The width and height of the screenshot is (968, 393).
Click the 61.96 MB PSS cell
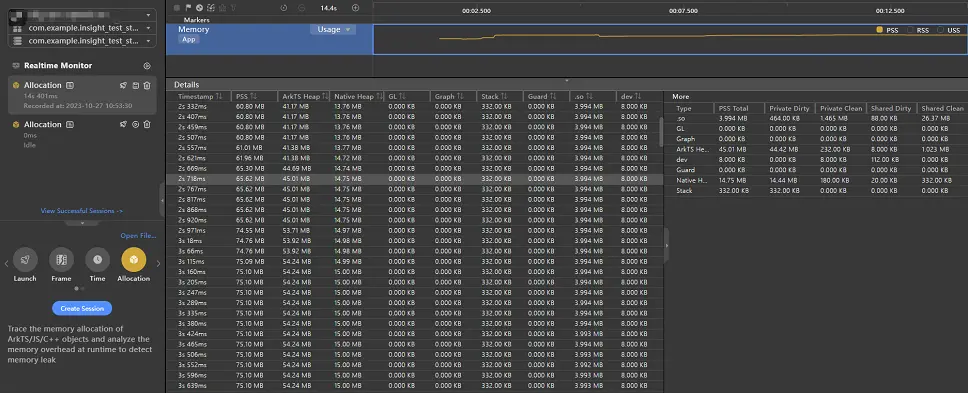click(x=250, y=158)
